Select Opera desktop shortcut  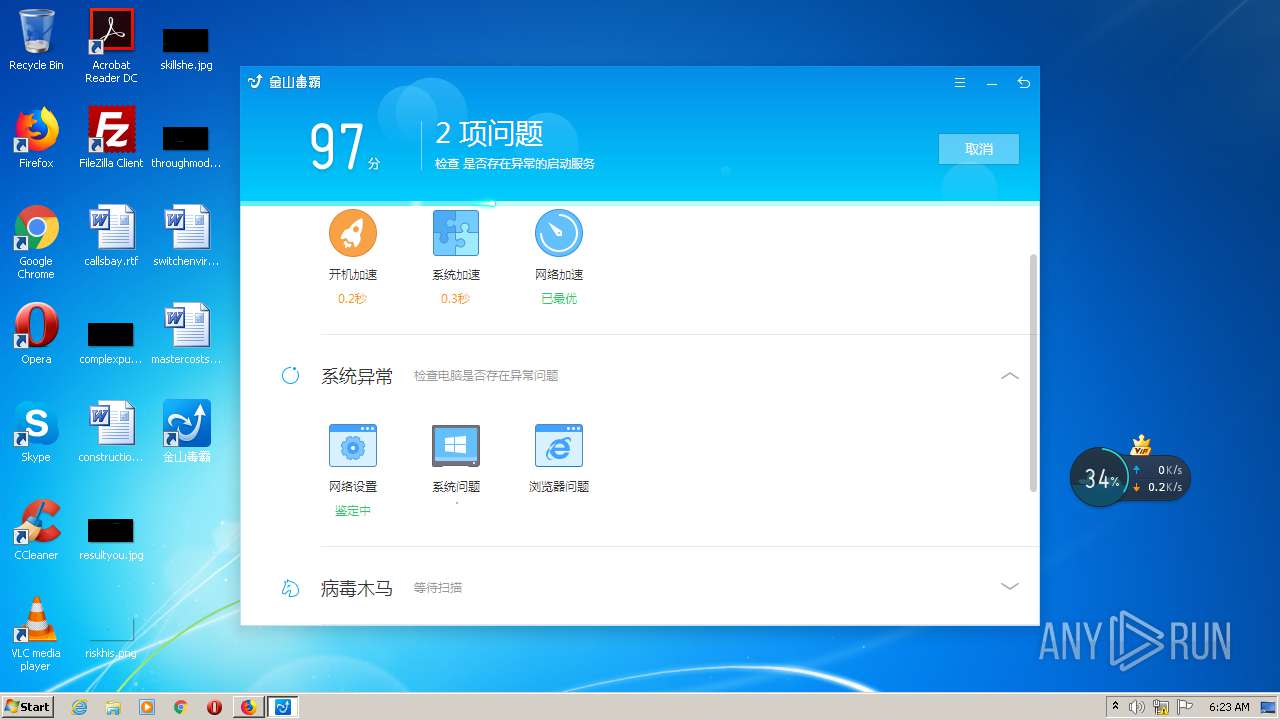[36, 334]
